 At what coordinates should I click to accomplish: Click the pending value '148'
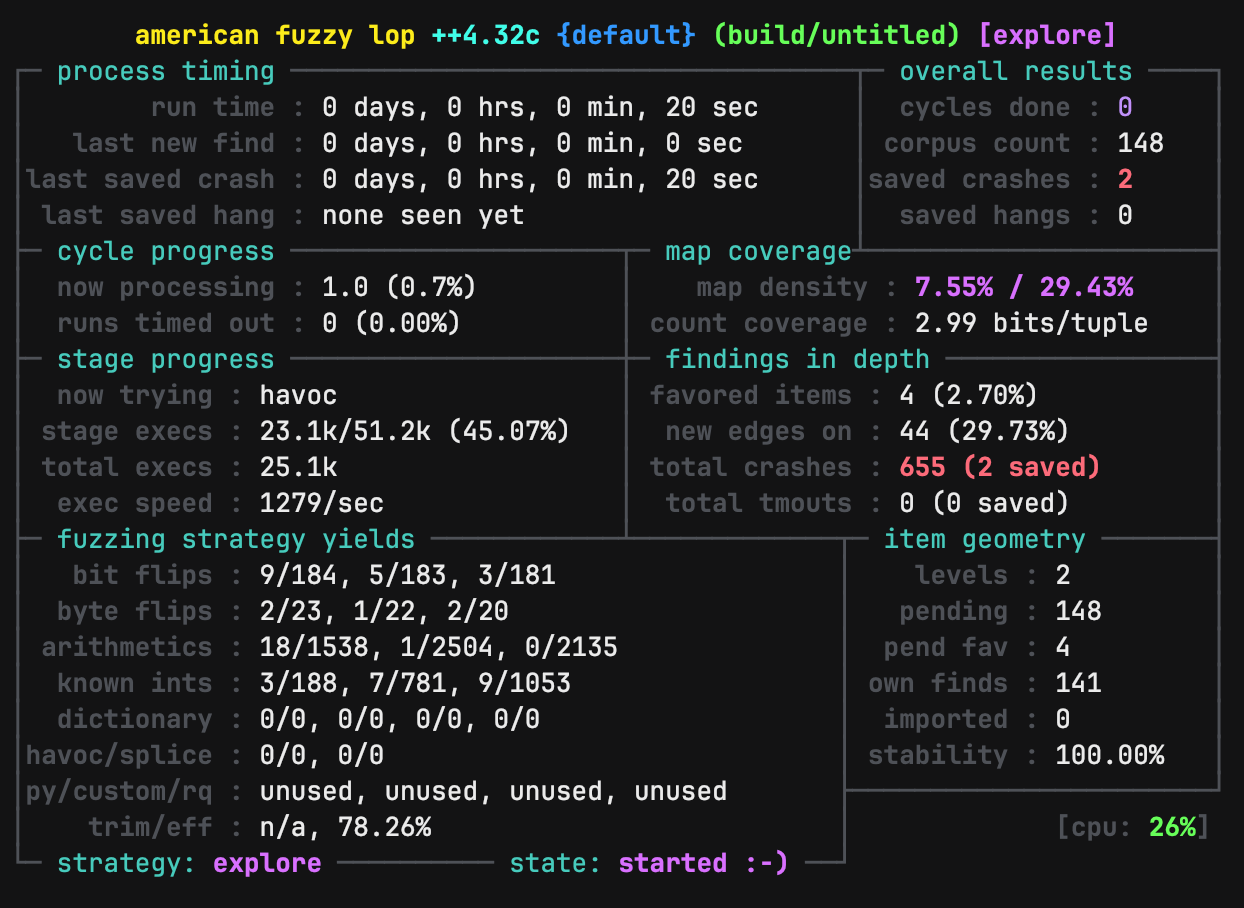tap(1078, 612)
